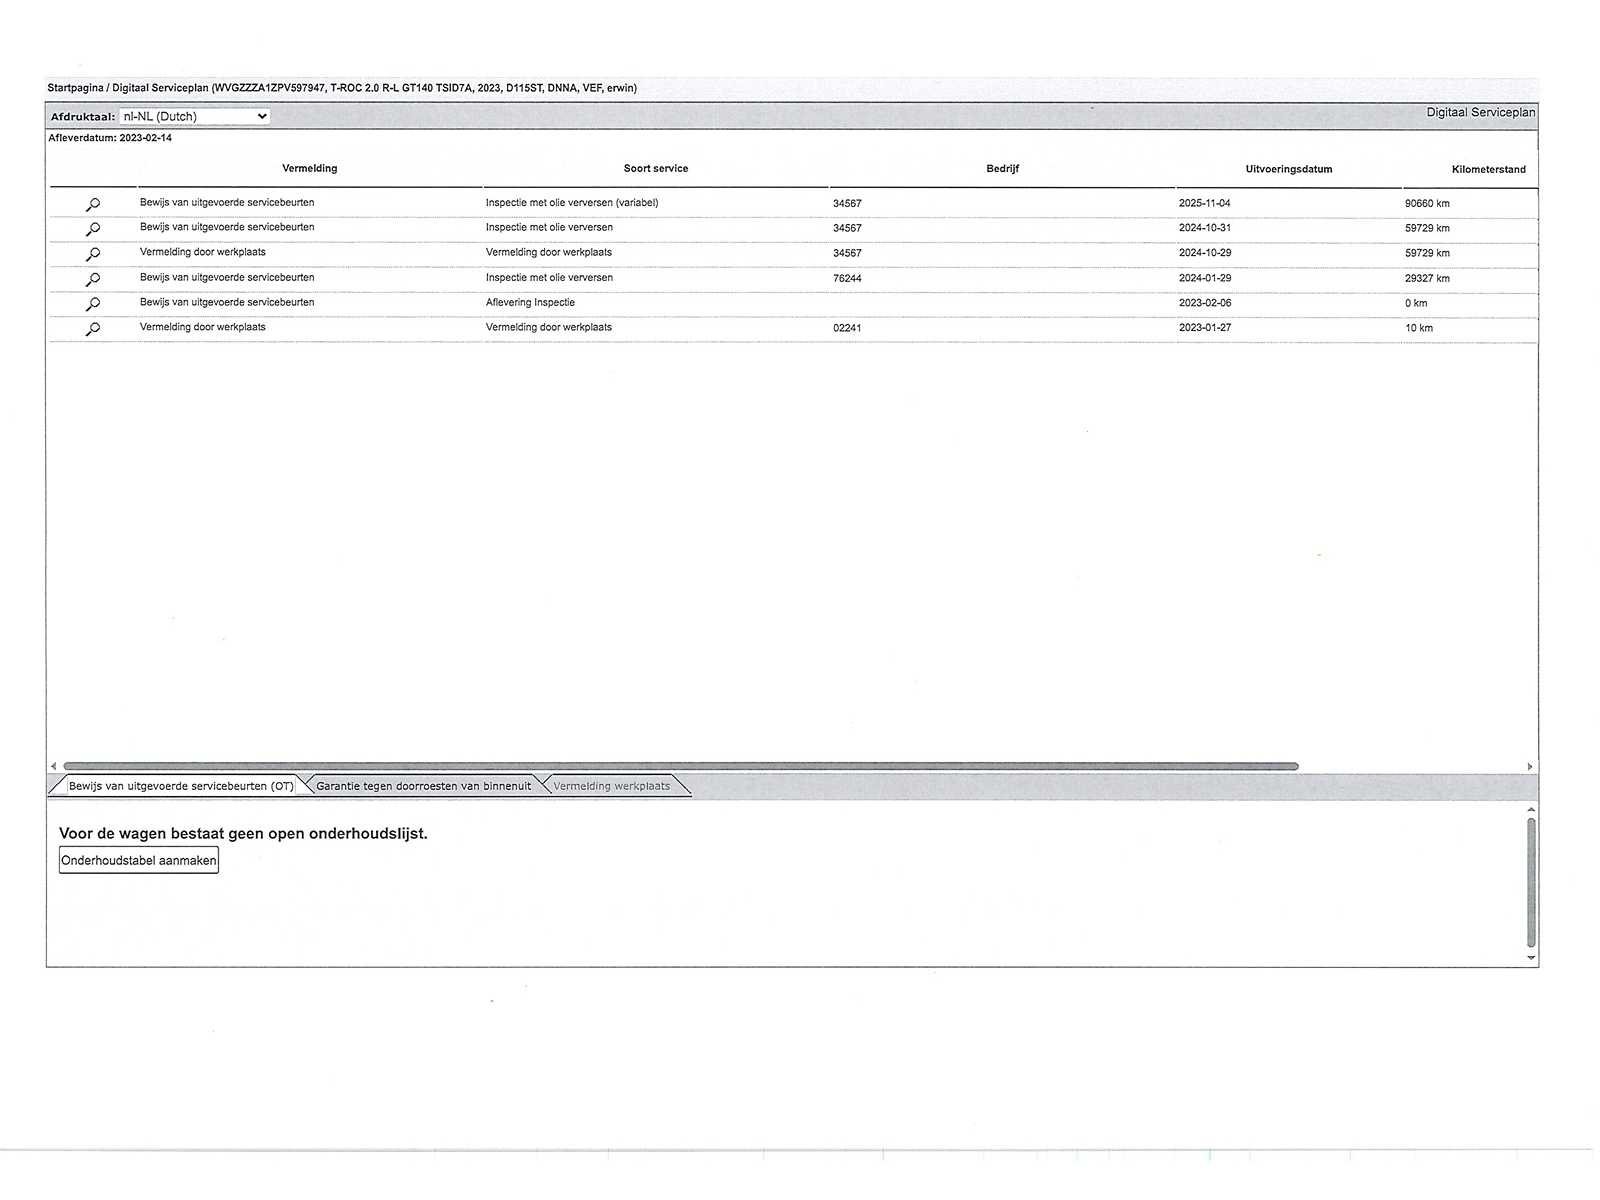This screenshot has height=1200, width=1600.
Task: Inspect the Aflevering Inspectie row magnifier
Action: [x=93, y=304]
